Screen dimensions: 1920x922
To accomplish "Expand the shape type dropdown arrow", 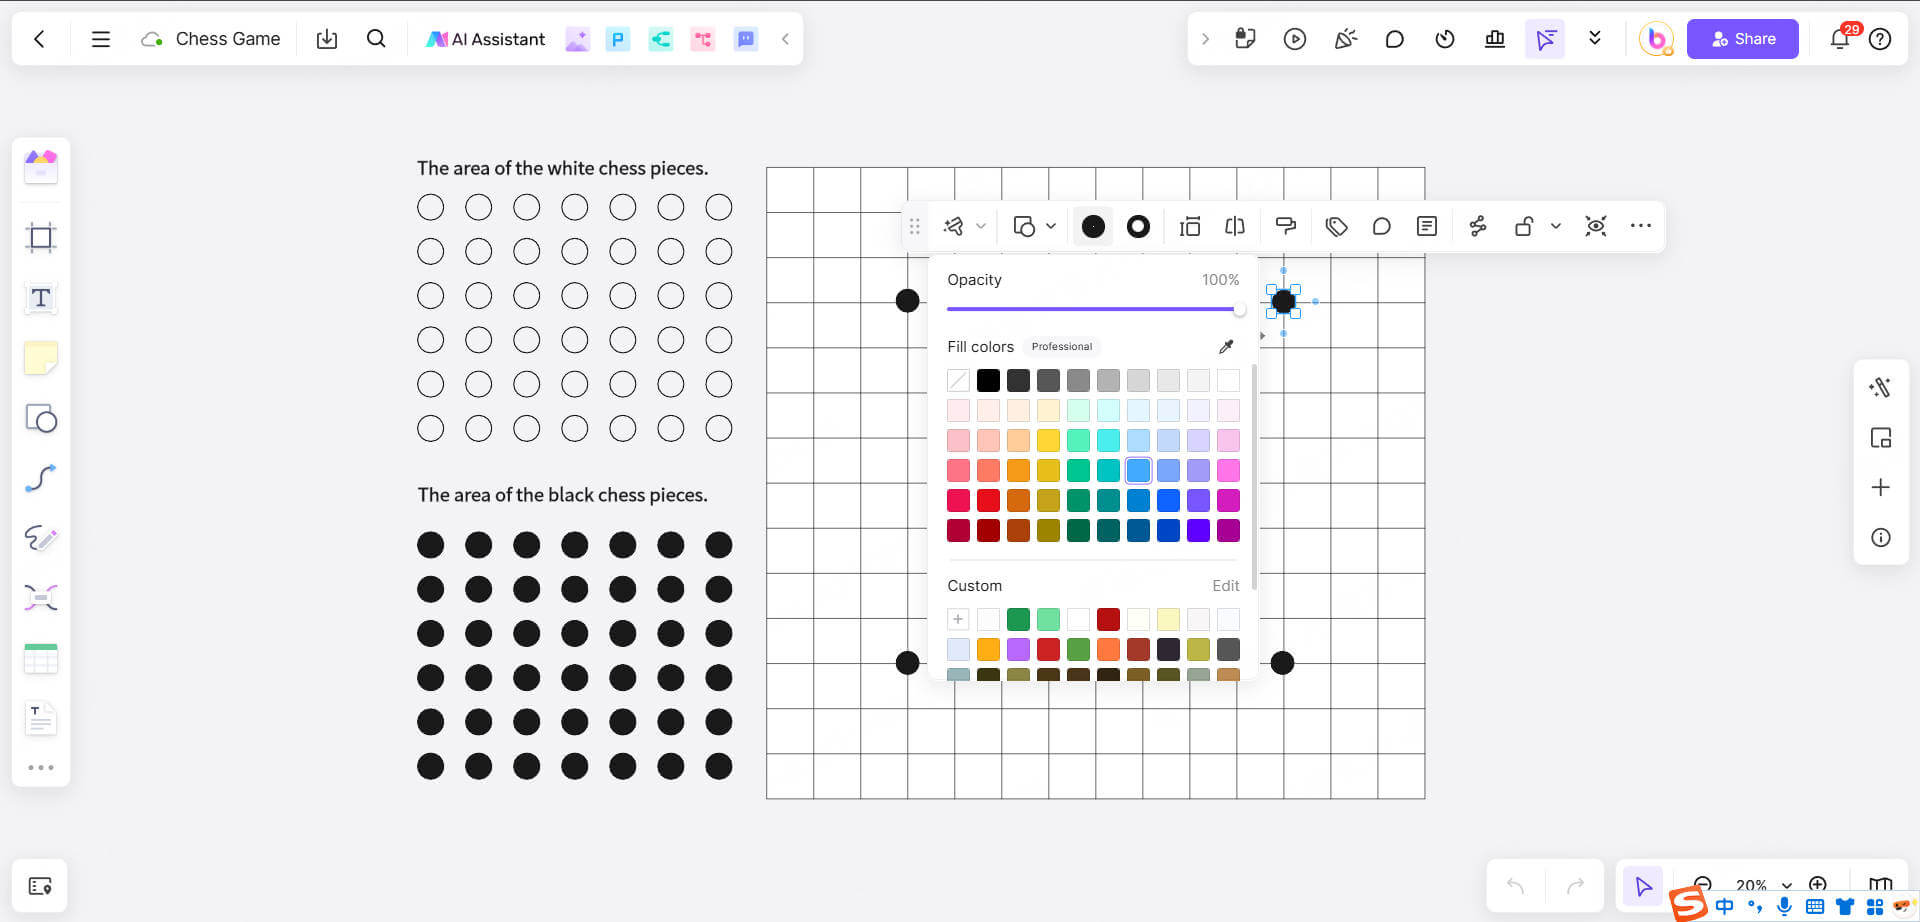I will click(x=1051, y=226).
